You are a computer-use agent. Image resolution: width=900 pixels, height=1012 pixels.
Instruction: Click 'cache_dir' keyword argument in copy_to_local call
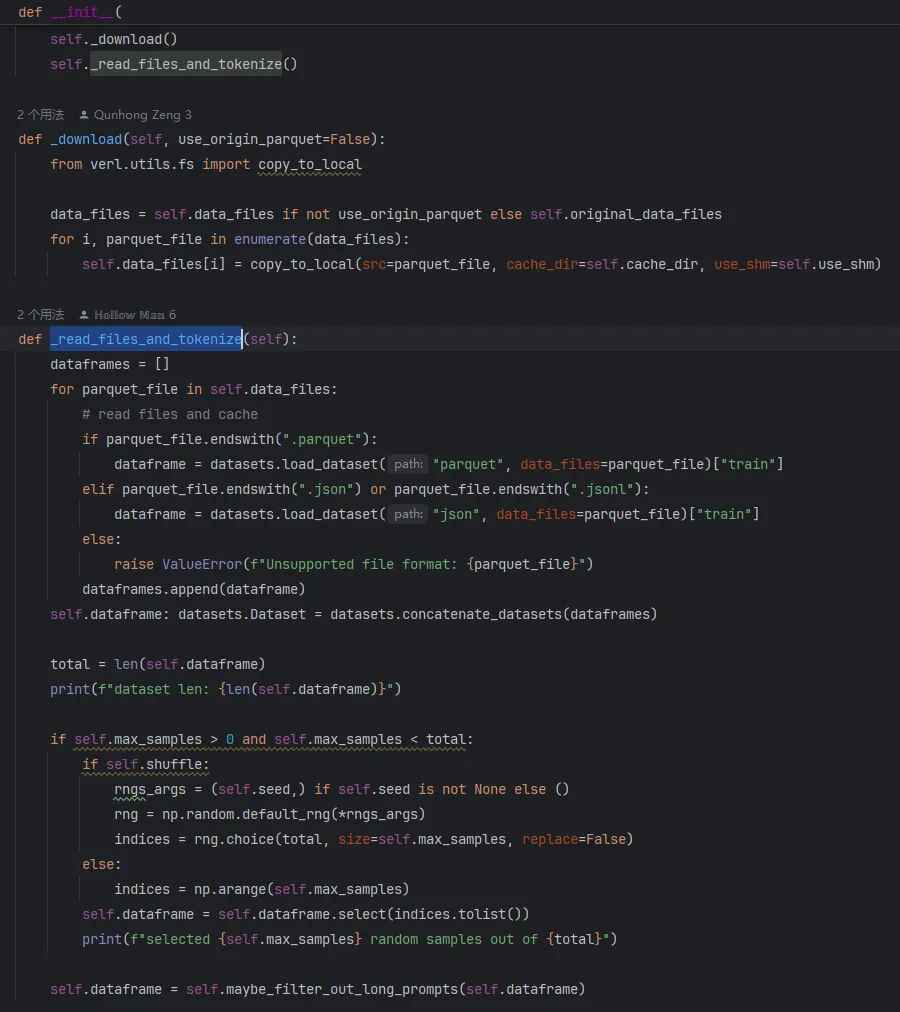pyautogui.click(x=542, y=265)
